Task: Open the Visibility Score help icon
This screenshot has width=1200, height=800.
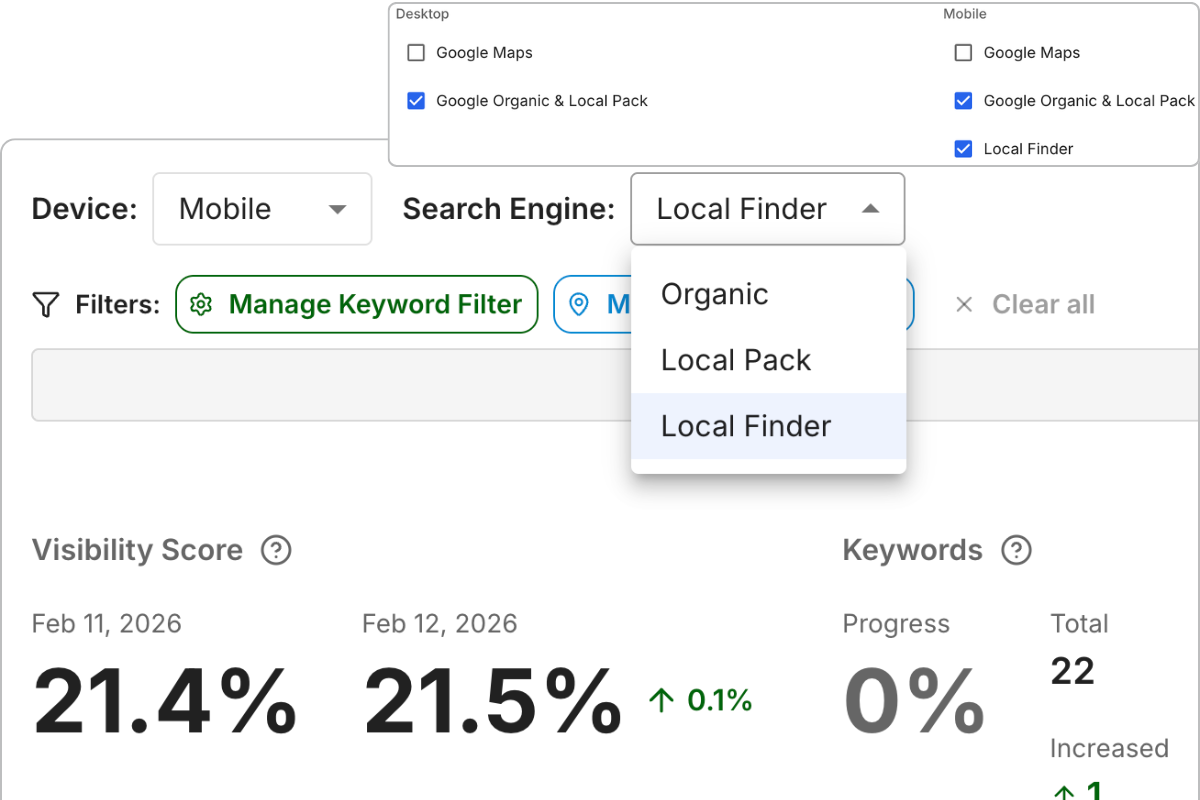Action: (276, 550)
